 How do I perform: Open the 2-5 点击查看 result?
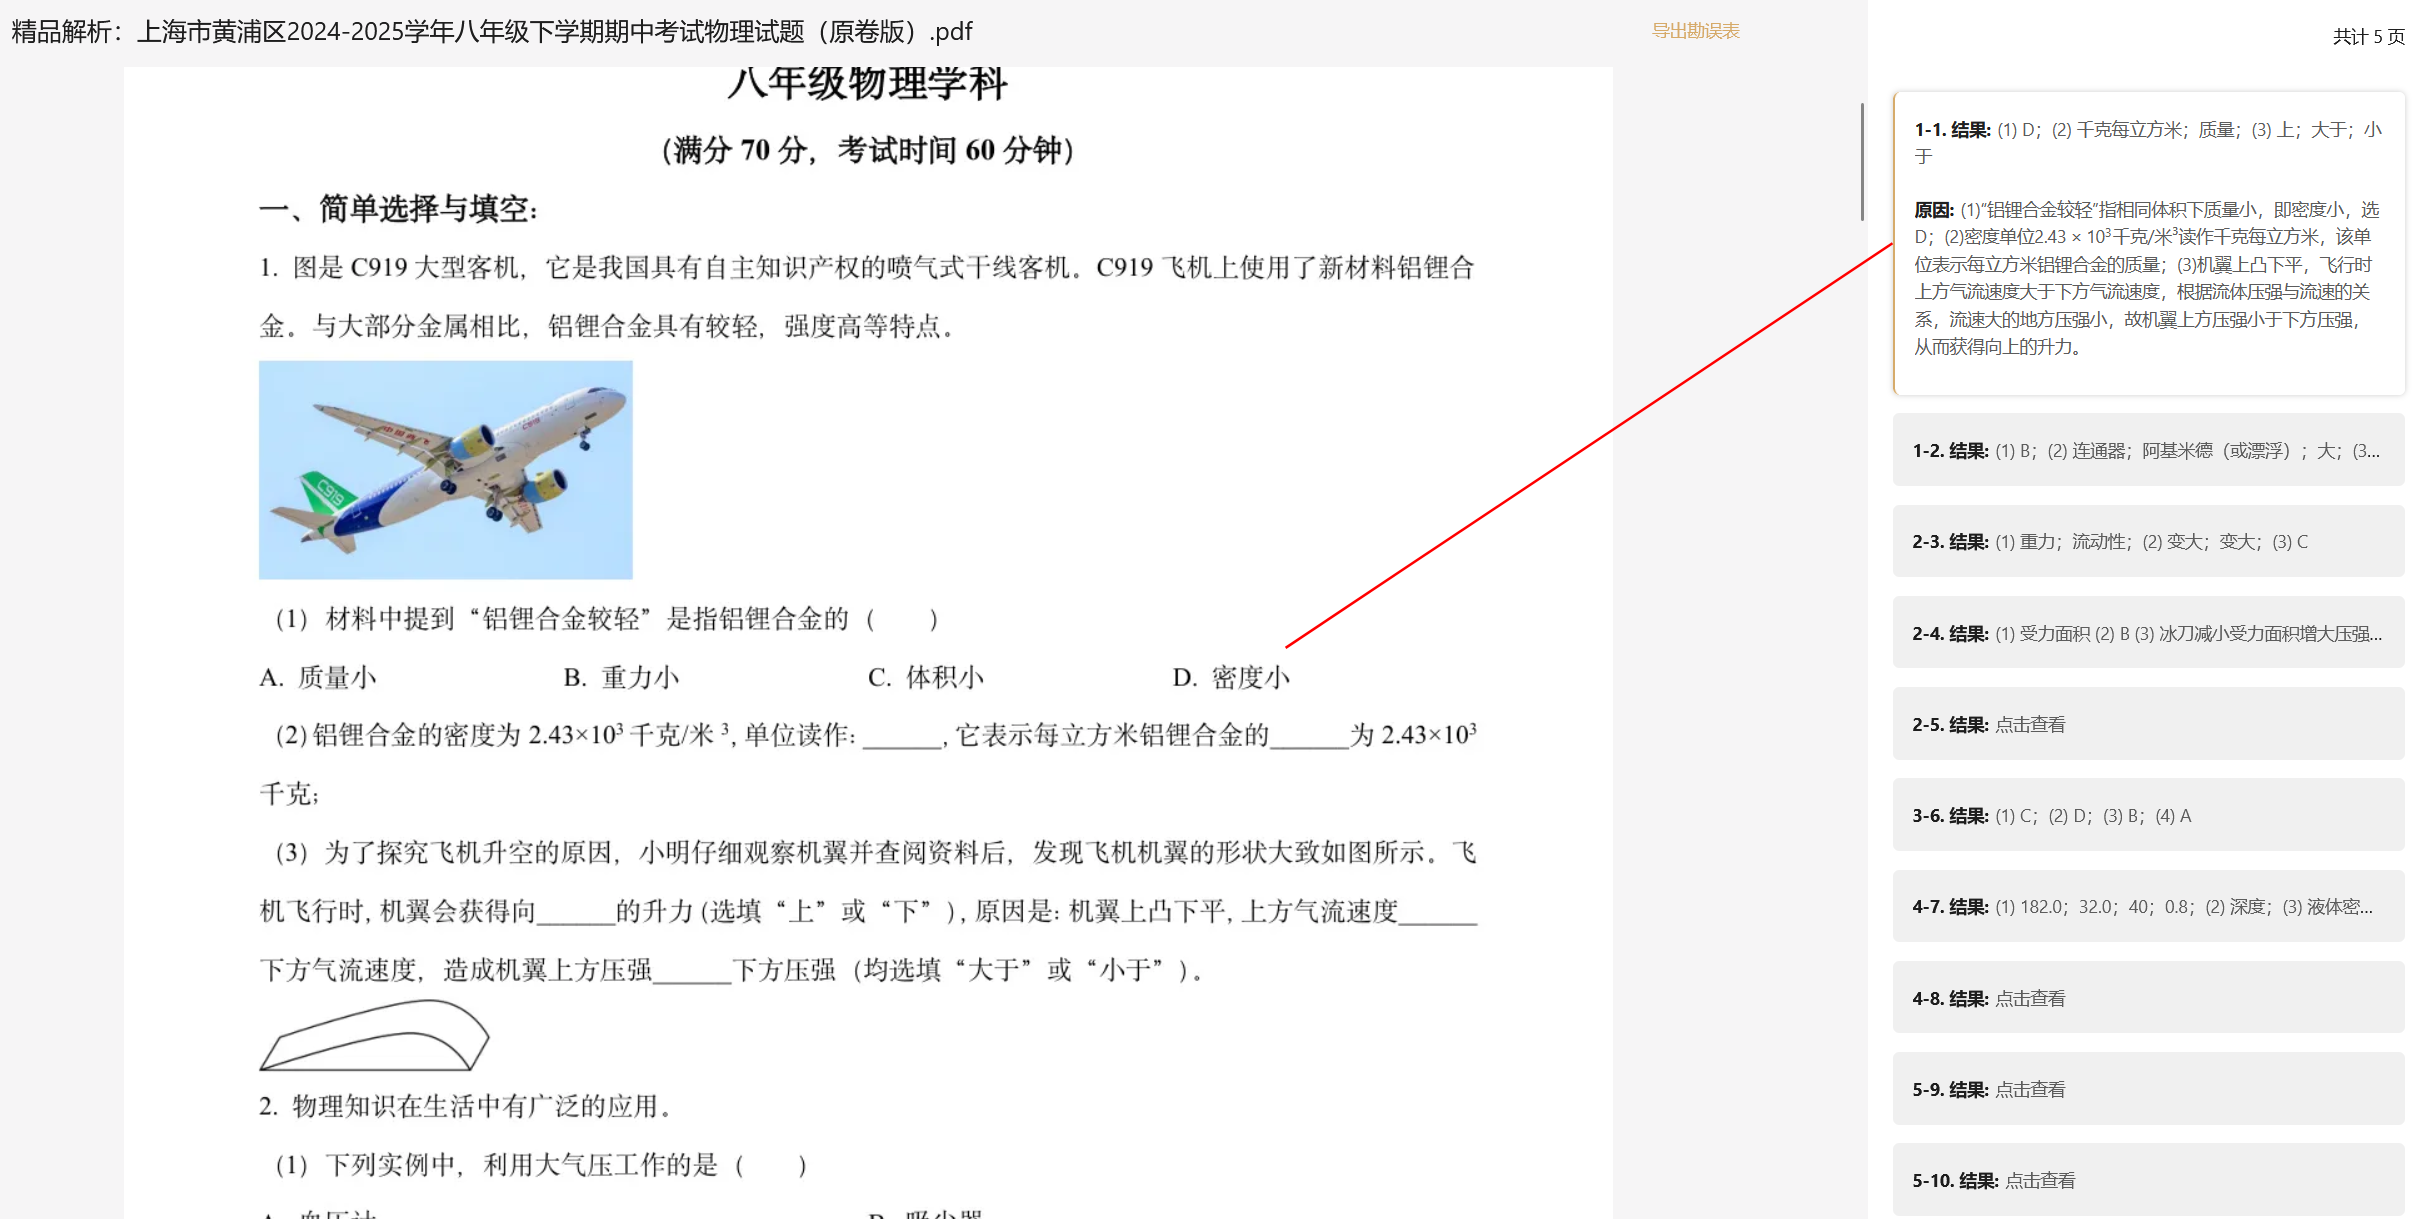pos(2029,725)
